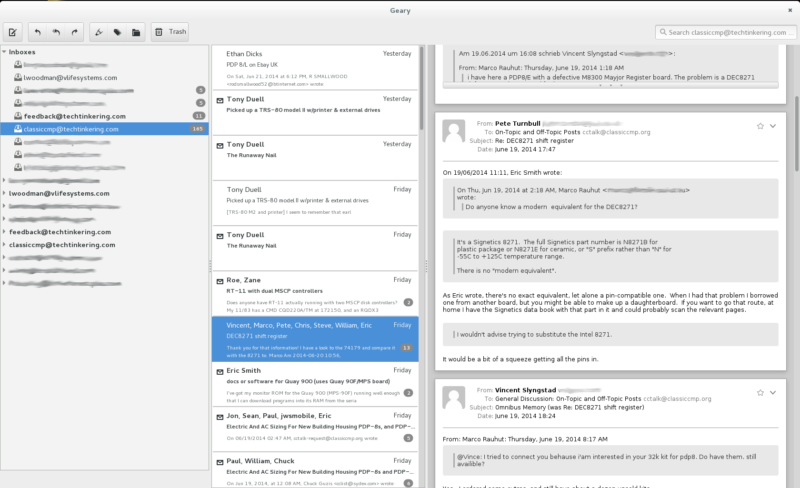Select the DEC8271 shift register conversation

(315, 339)
